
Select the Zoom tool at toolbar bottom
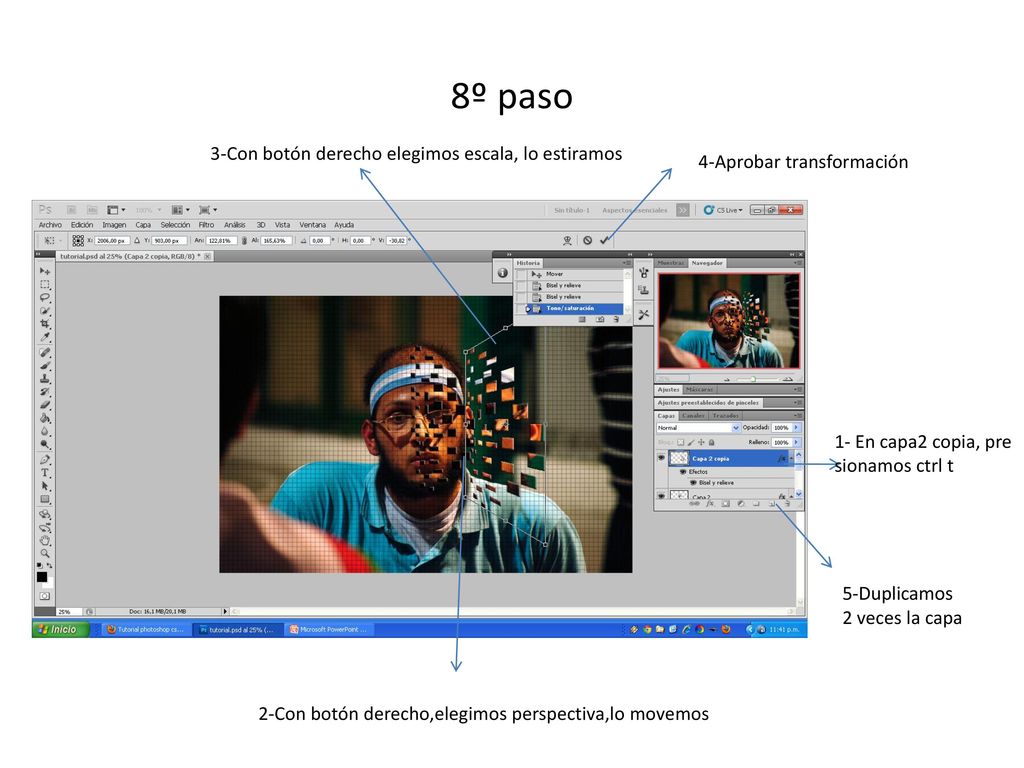(x=44, y=554)
